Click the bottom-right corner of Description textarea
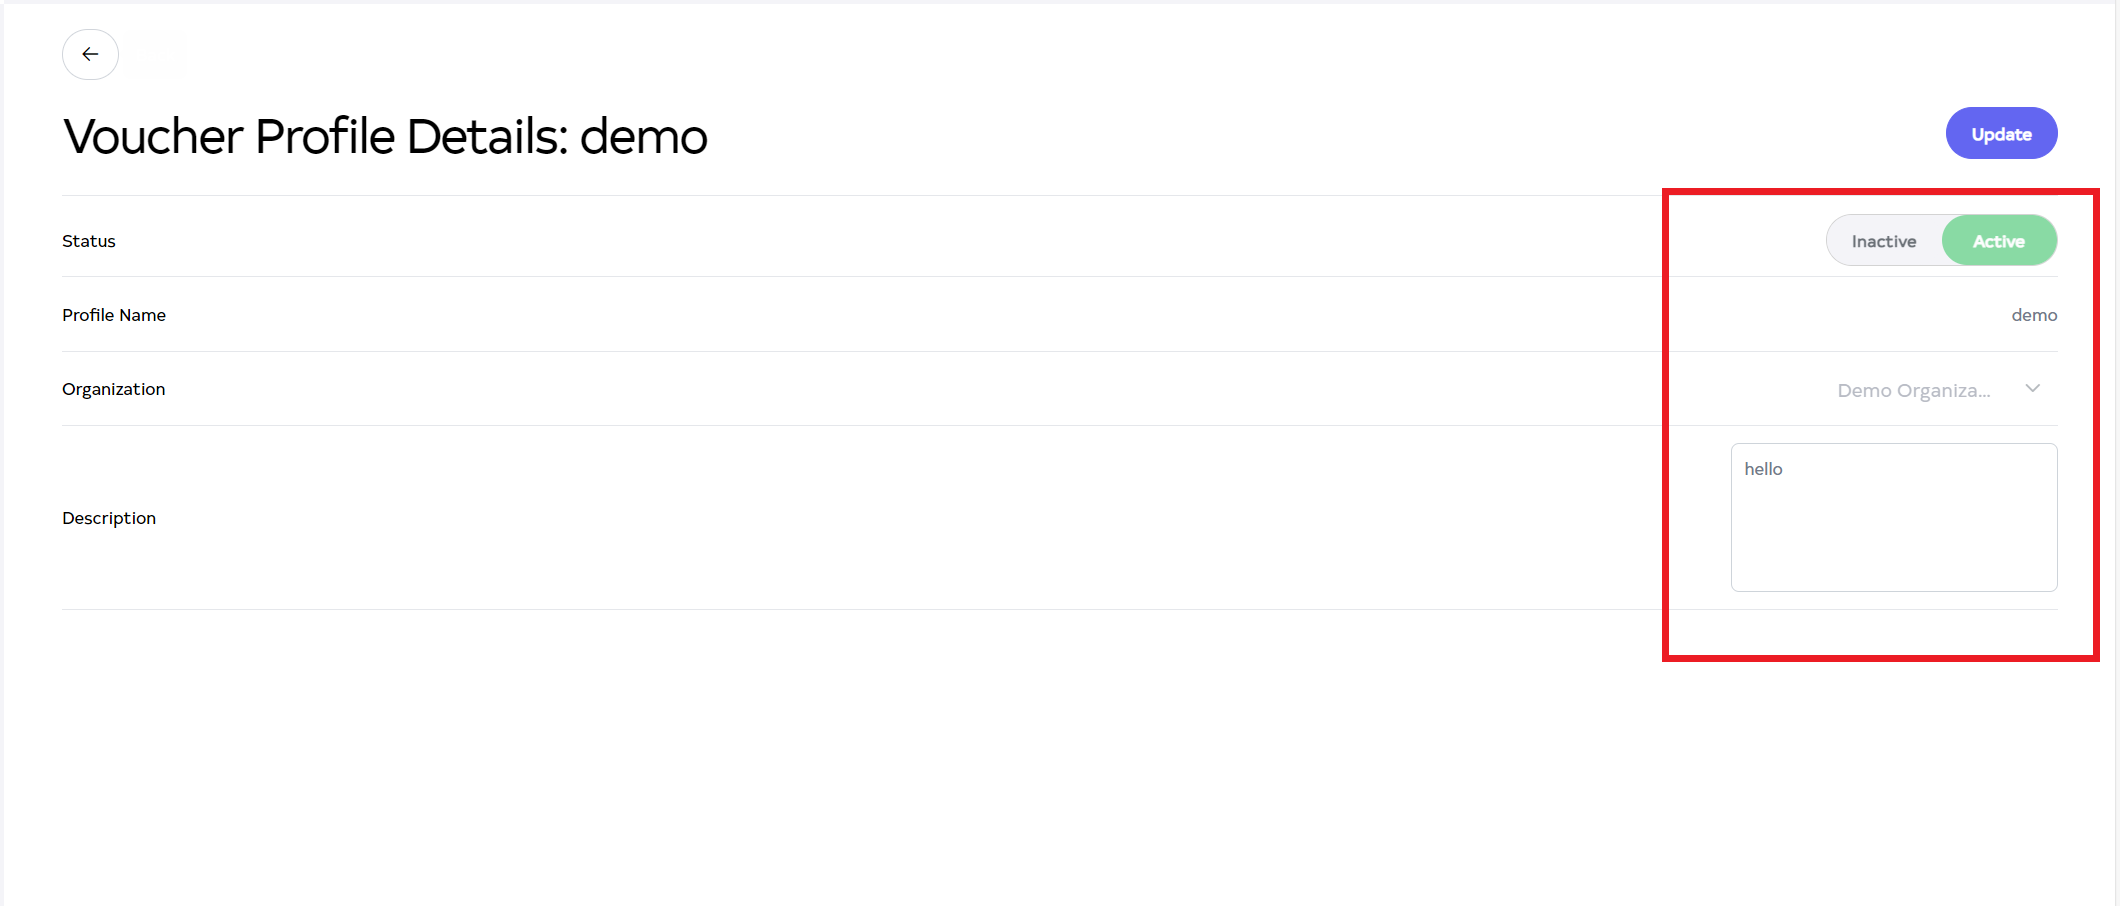The height and width of the screenshot is (906, 2120). point(2053,587)
